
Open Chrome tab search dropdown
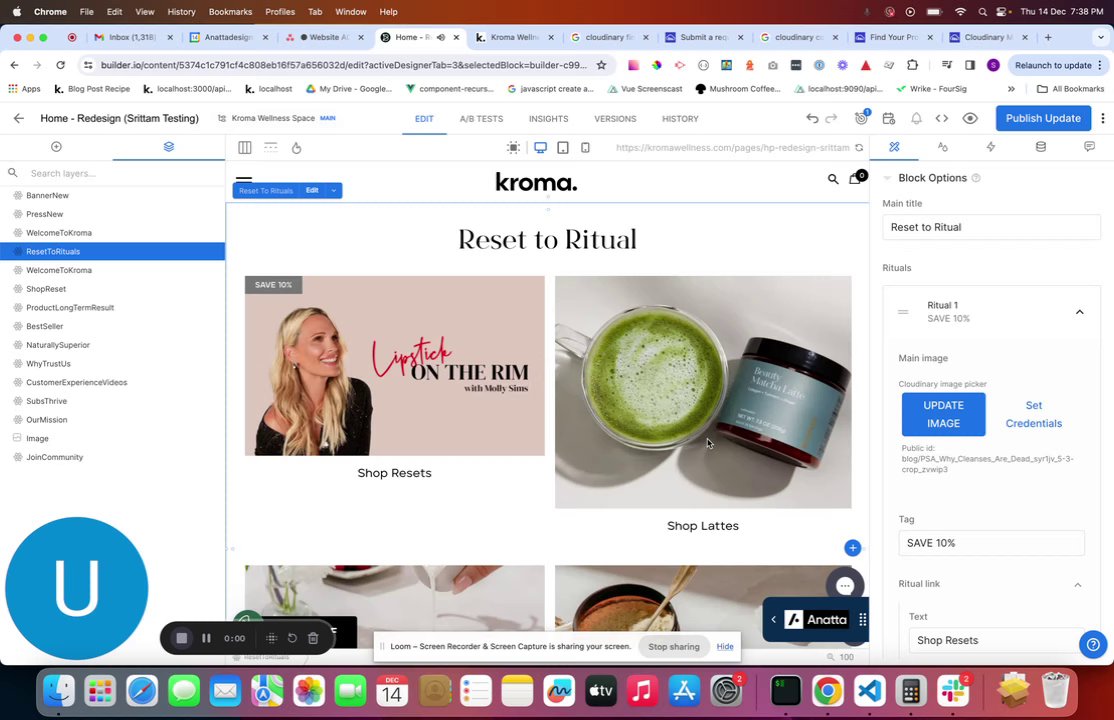pyautogui.click(x=1101, y=37)
